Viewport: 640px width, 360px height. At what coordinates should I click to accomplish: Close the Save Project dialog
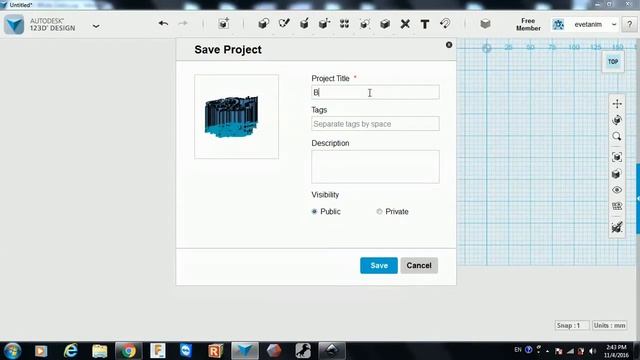(x=449, y=45)
